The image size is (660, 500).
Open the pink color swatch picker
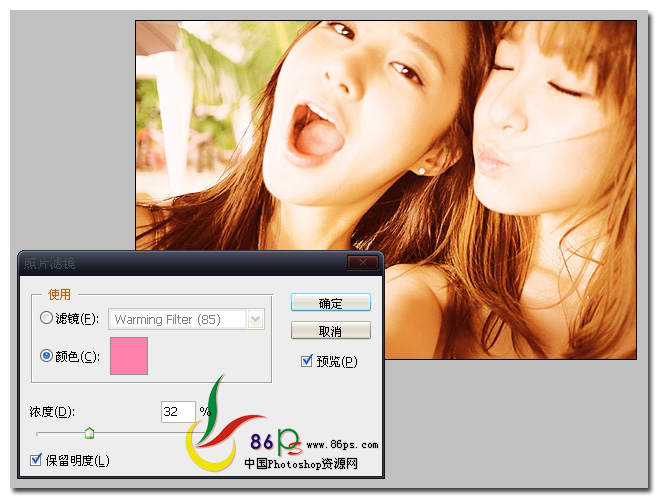click(129, 356)
